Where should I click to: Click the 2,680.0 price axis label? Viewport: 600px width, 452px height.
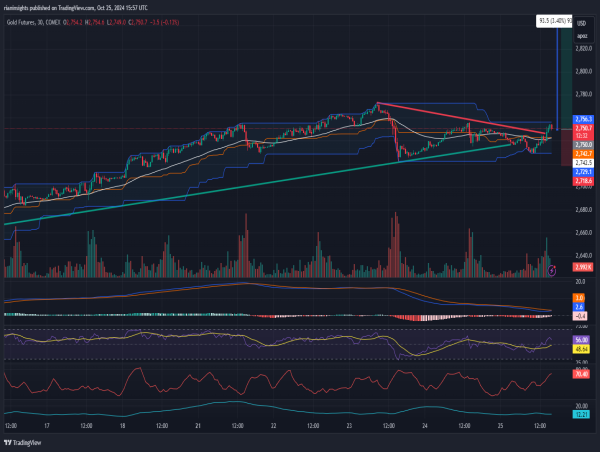coord(584,210)
